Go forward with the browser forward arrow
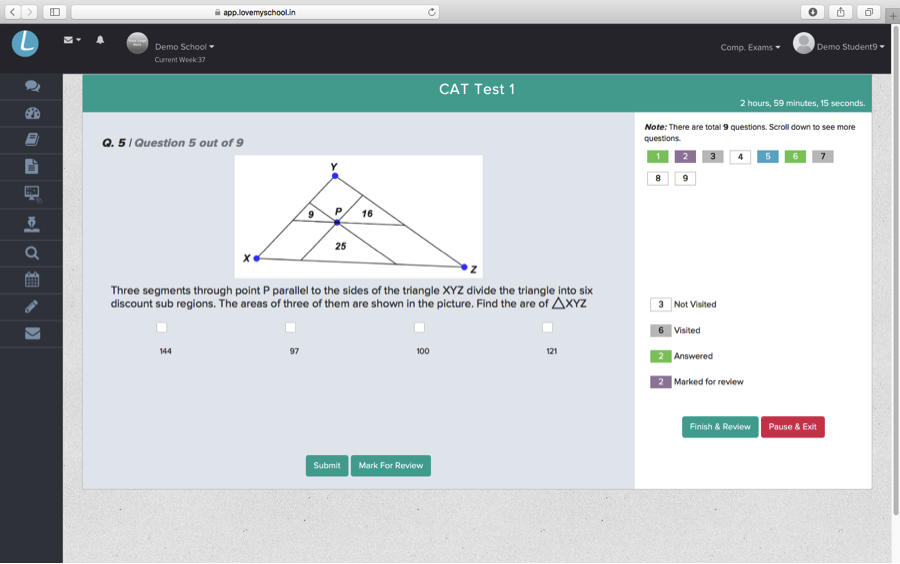 pos(29,12)
